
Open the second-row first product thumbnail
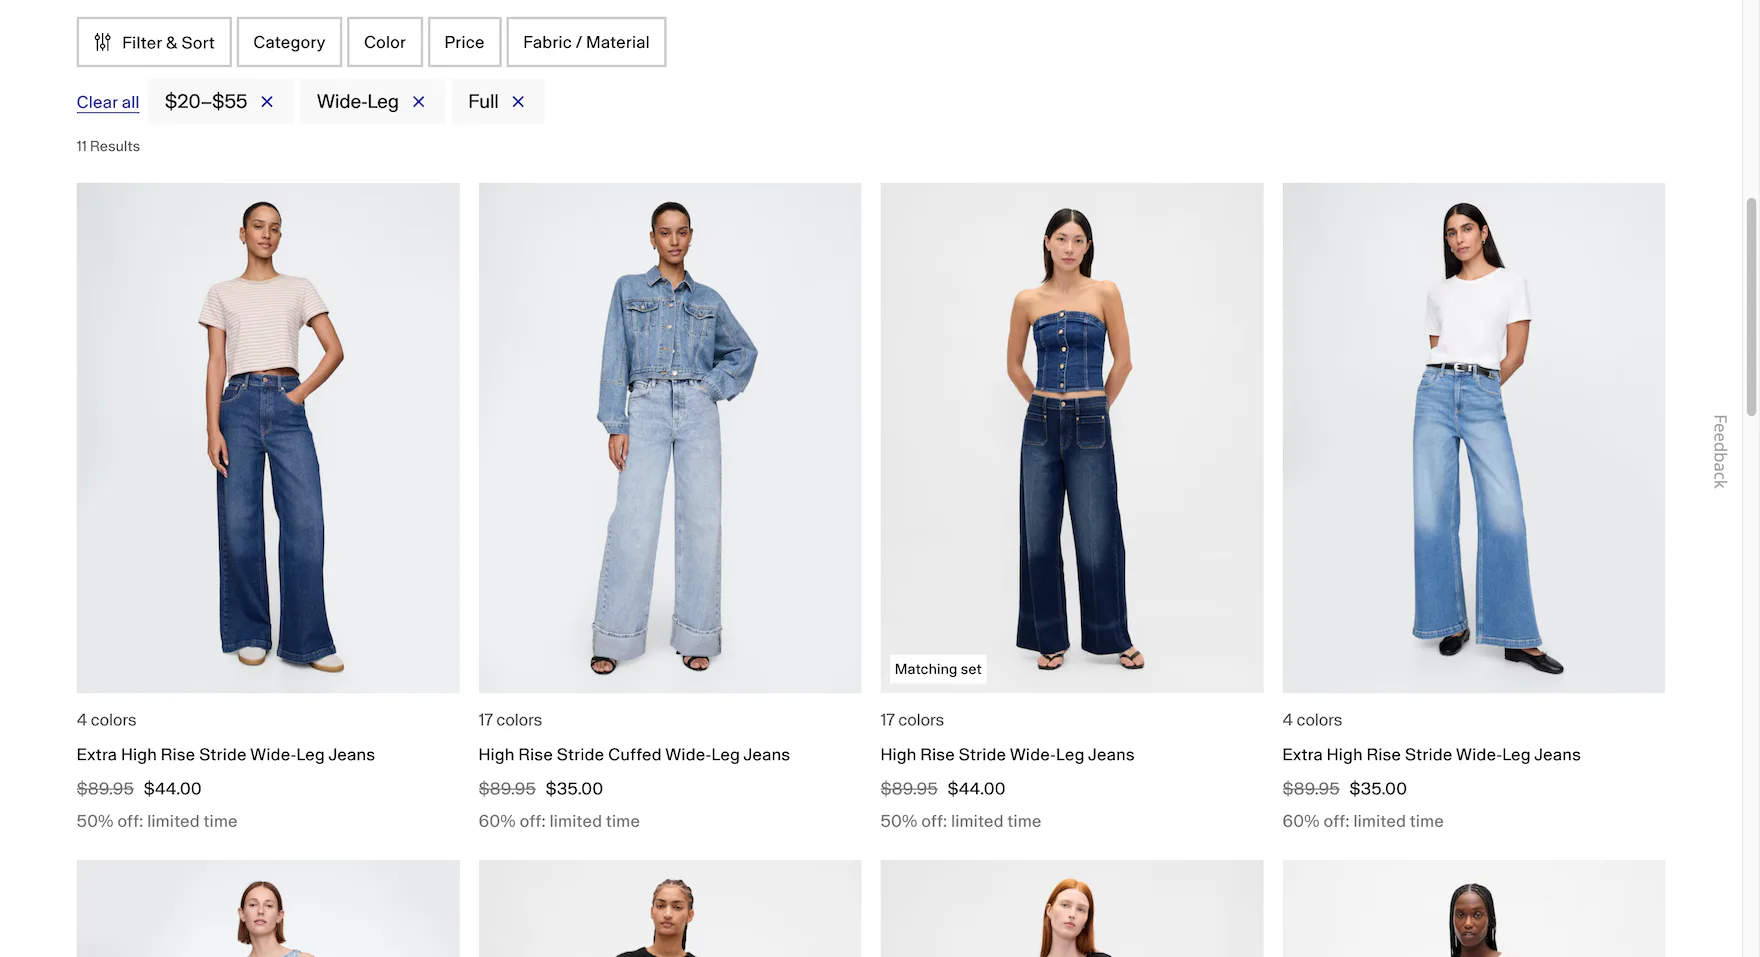(268, 908)
